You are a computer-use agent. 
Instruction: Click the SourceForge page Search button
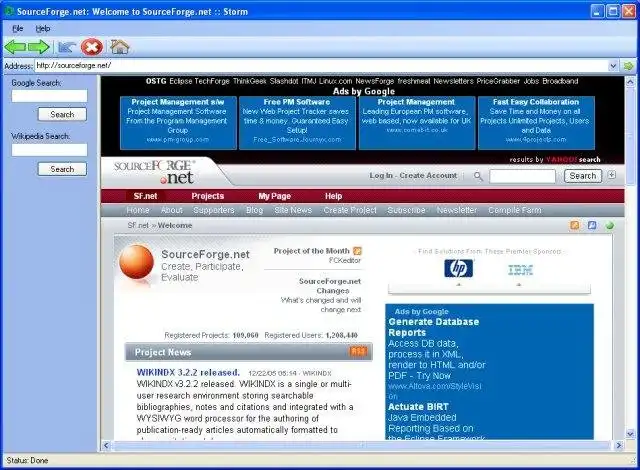pyautogui.click(x=583, y=176)
